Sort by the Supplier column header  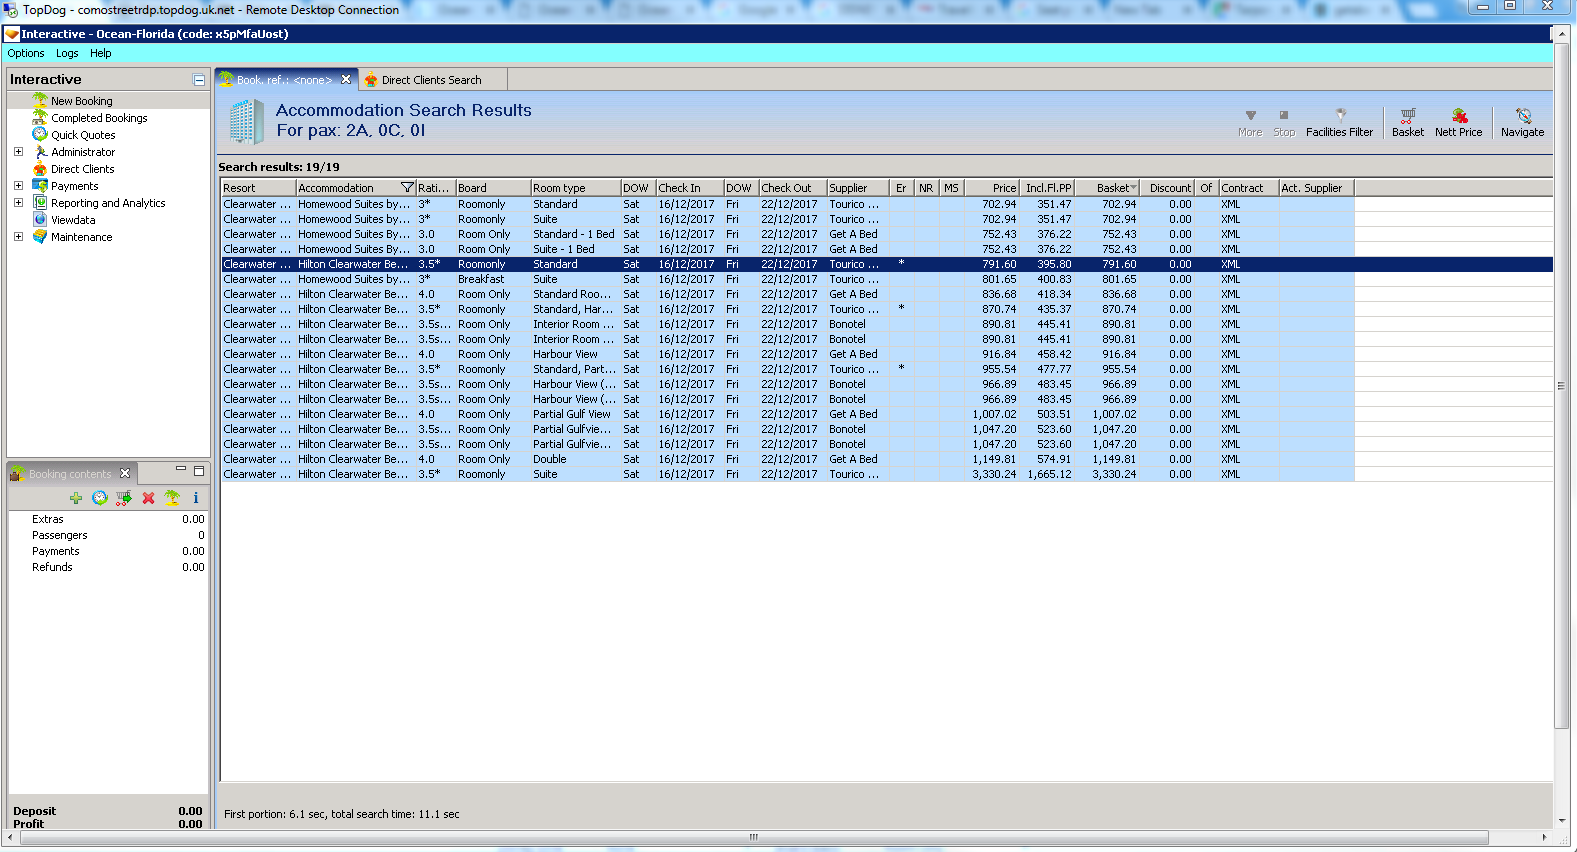tap(858, 188)
